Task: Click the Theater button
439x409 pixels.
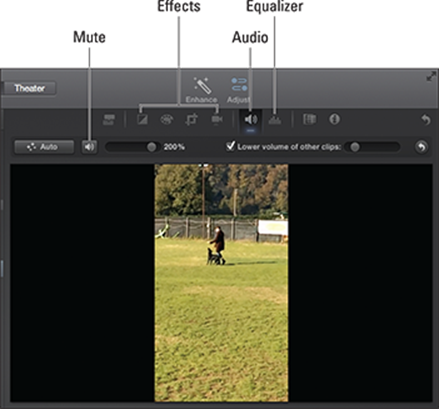Action: point(29,88)
